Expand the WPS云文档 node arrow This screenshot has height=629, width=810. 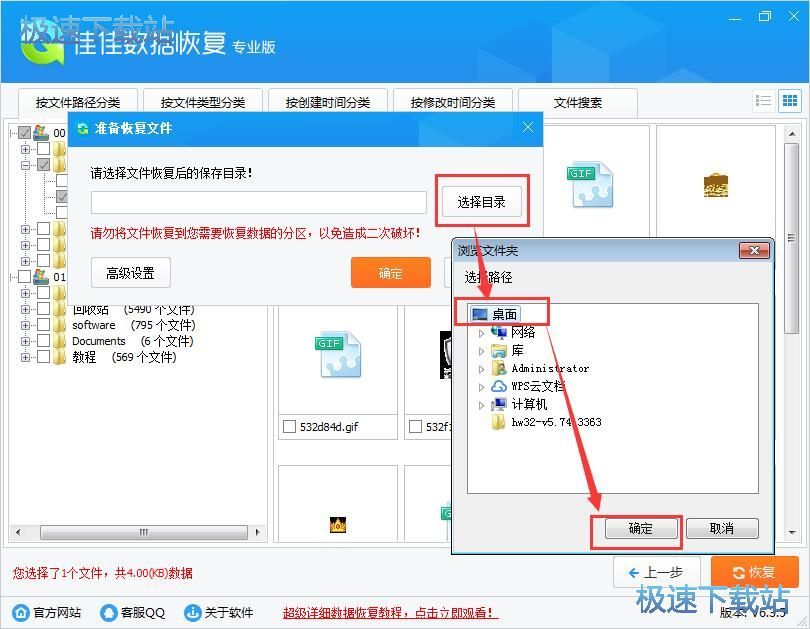point(481,387)
